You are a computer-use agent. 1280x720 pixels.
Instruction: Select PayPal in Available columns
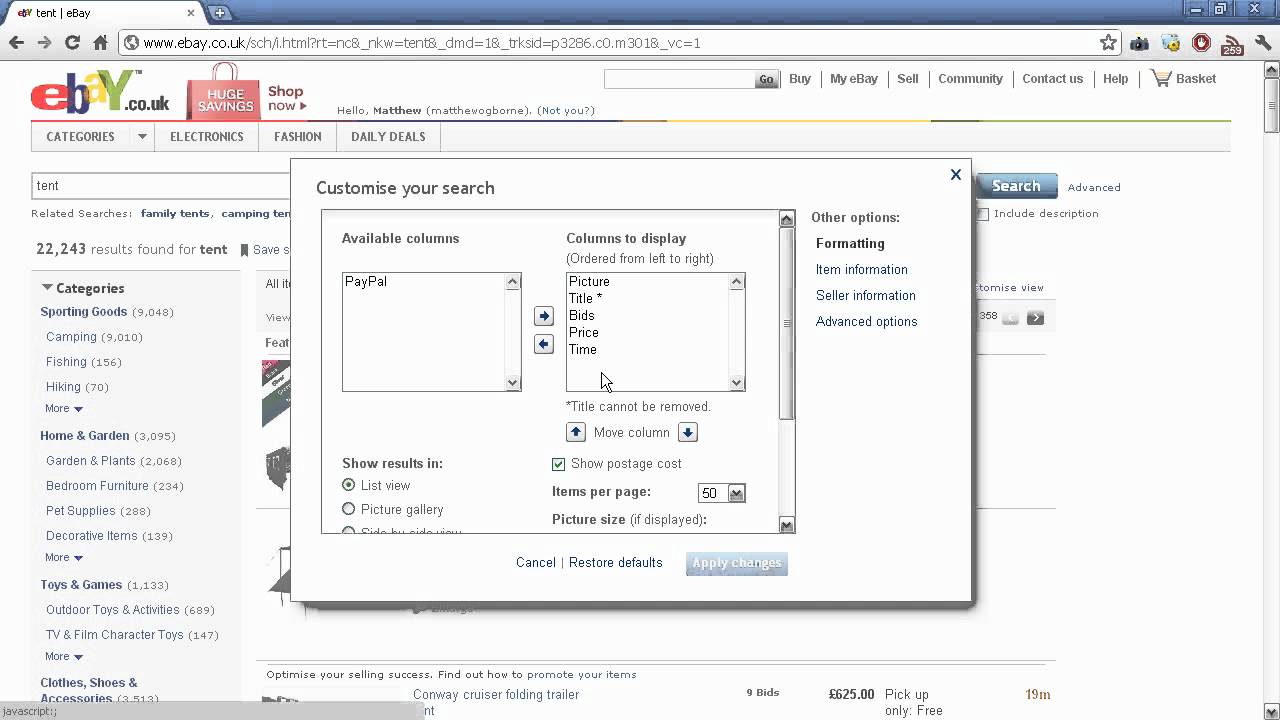tap(366, 282)
